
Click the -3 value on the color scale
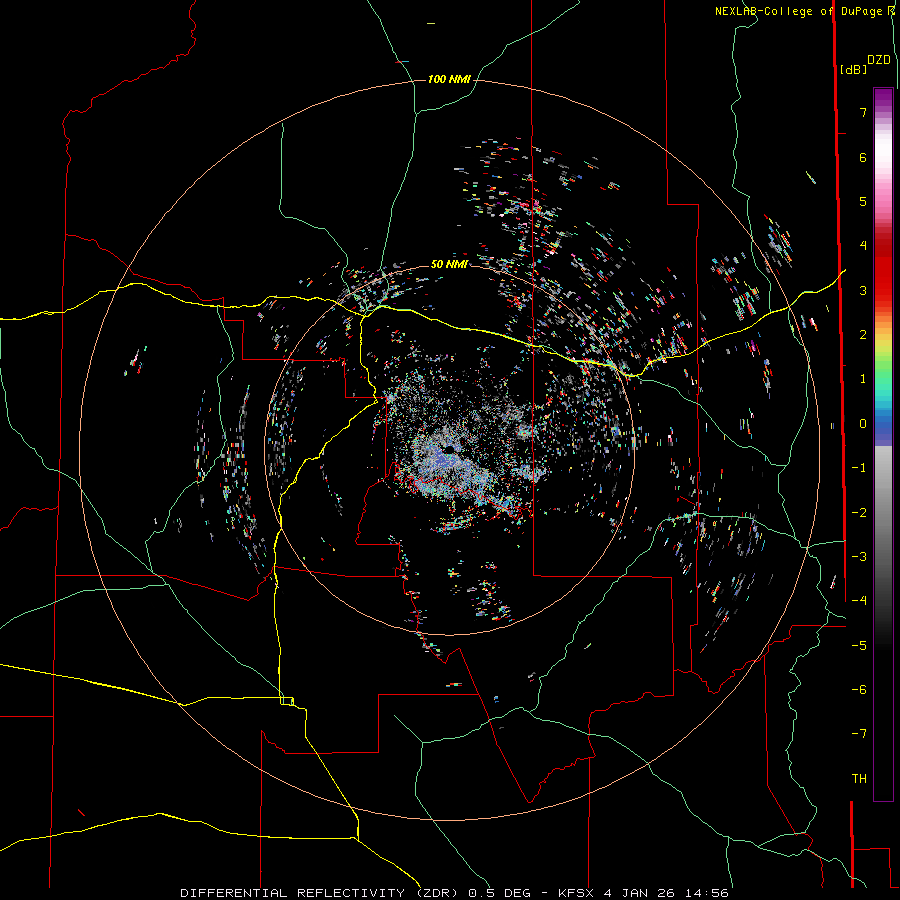(x=859, y=557)
